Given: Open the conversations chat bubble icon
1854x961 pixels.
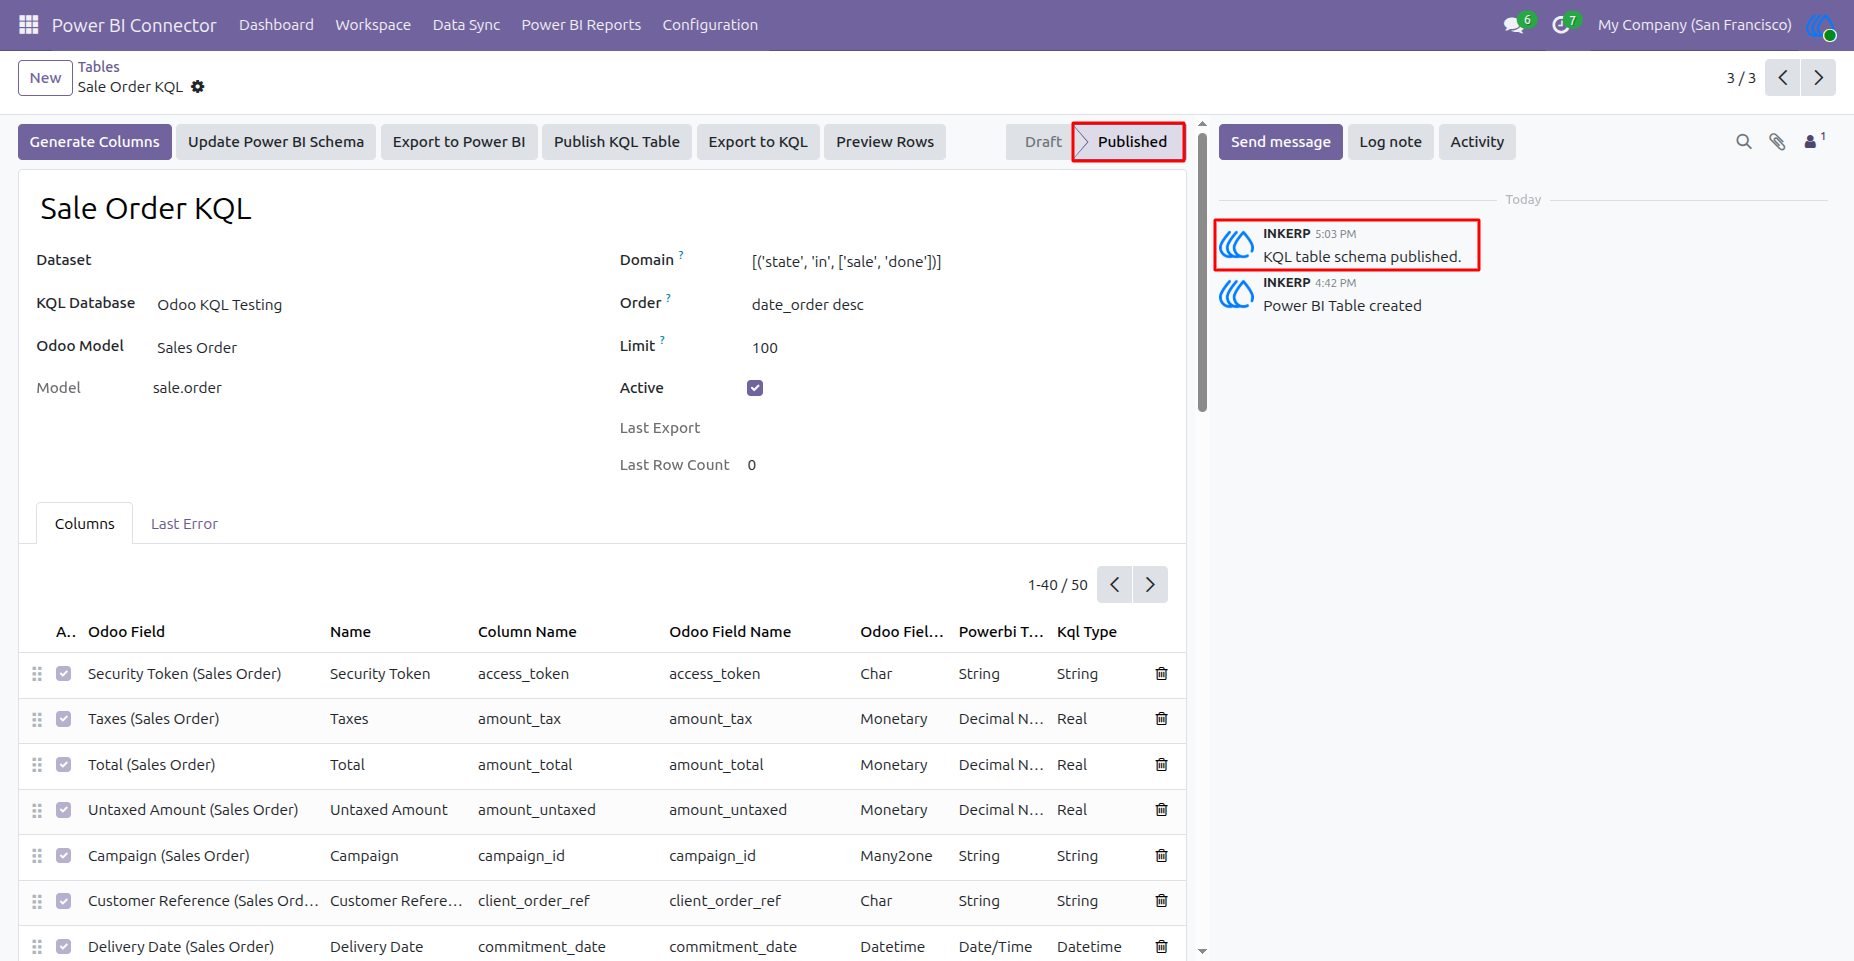Looking at the screenshot, I should (x=1514, y=25).
